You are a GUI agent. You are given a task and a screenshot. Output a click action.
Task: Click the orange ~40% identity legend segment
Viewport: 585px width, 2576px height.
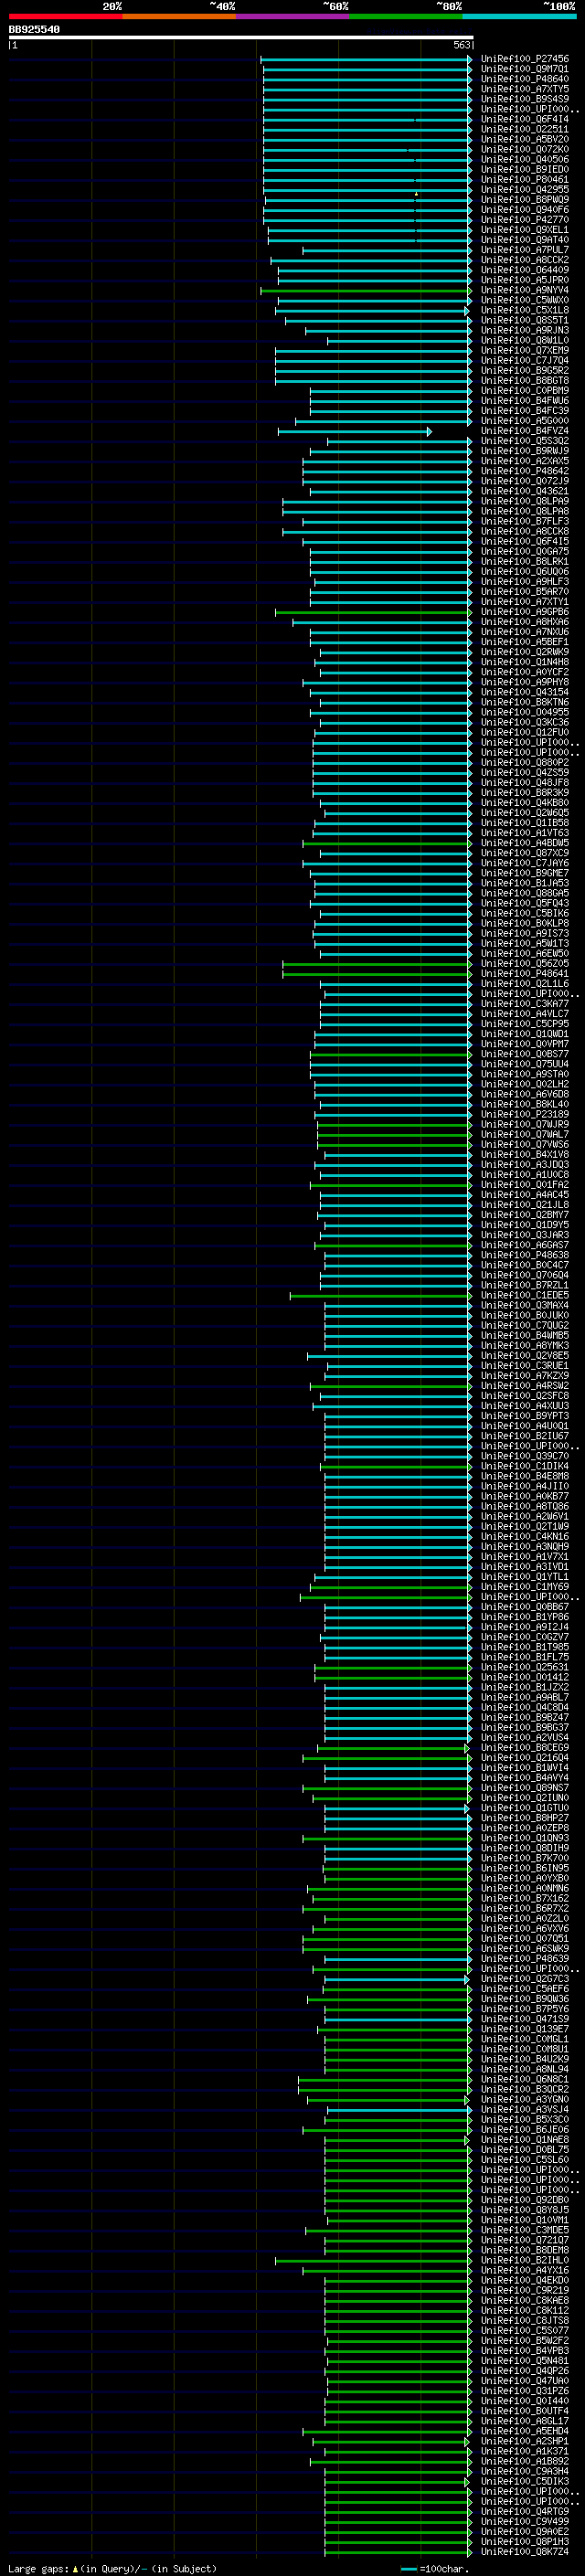(179, 16)
